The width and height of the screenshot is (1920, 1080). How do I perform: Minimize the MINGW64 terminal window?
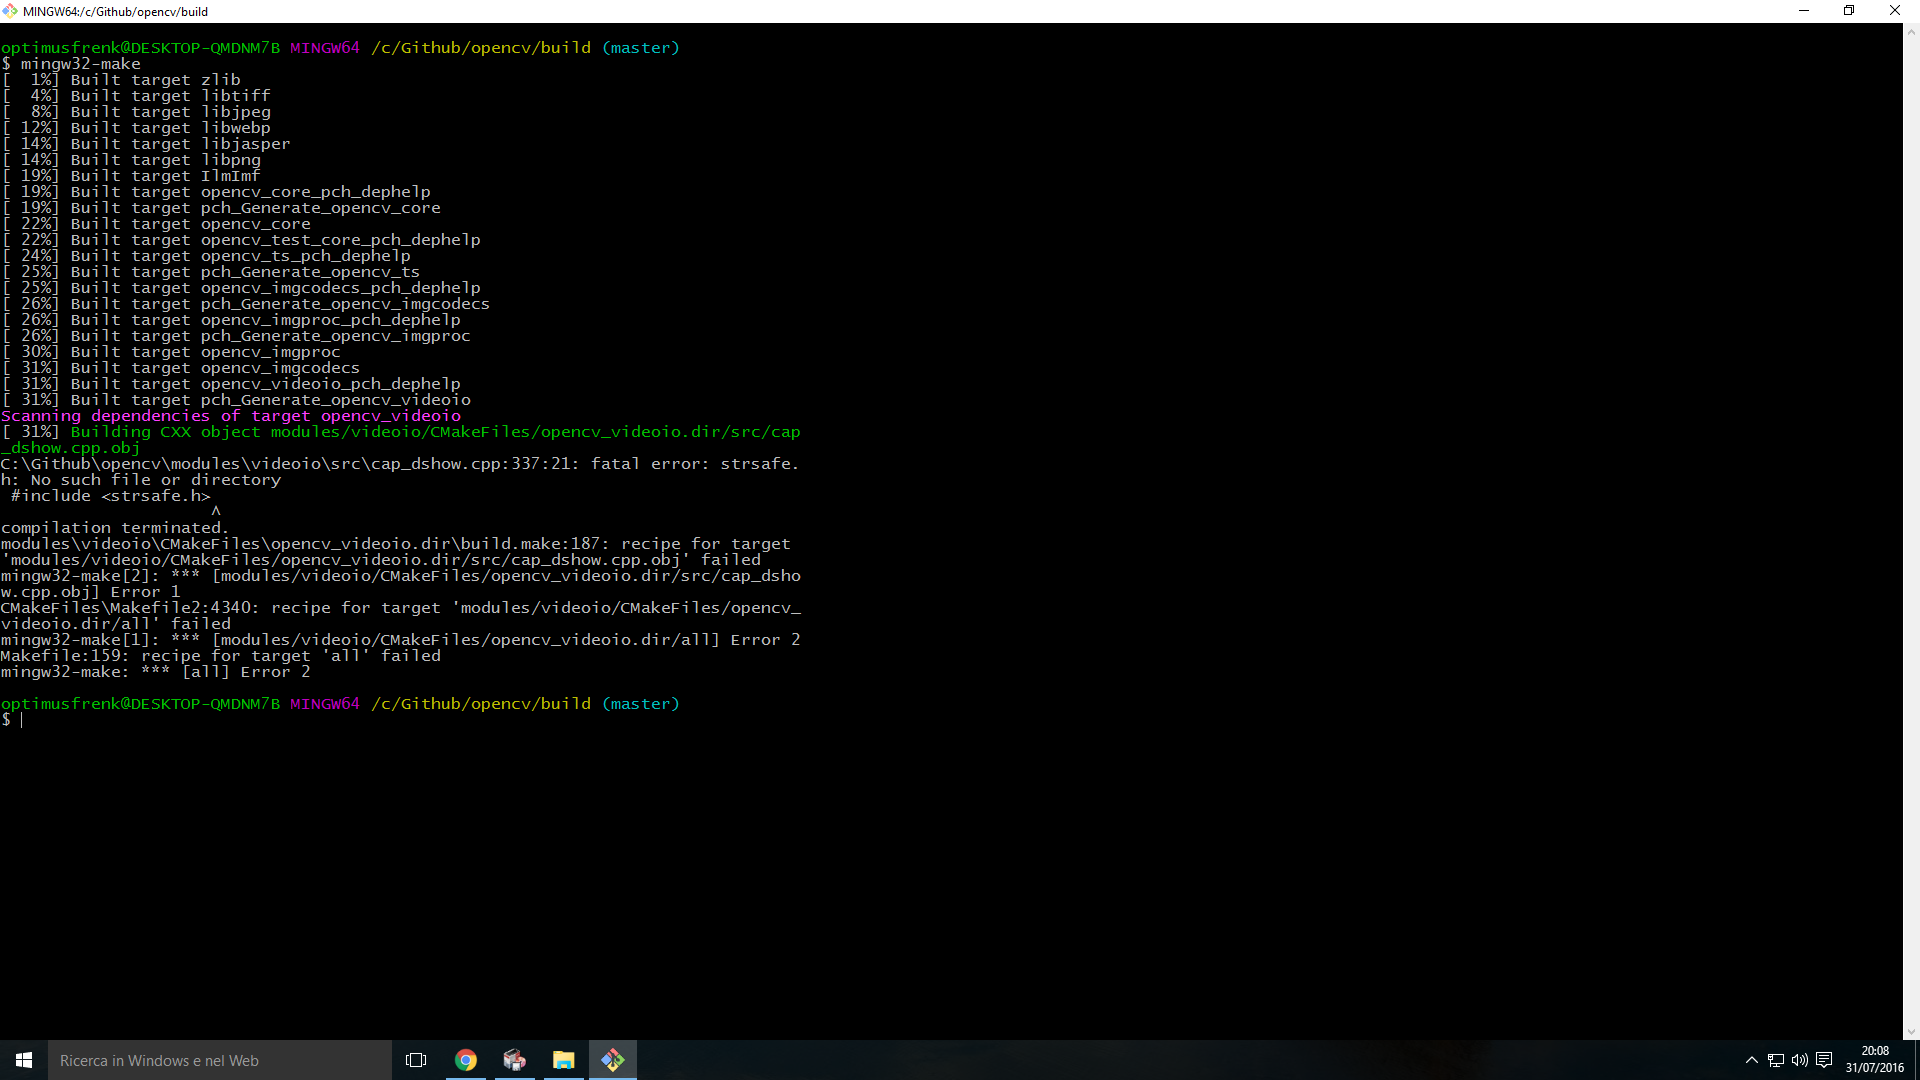[1804, 11]
